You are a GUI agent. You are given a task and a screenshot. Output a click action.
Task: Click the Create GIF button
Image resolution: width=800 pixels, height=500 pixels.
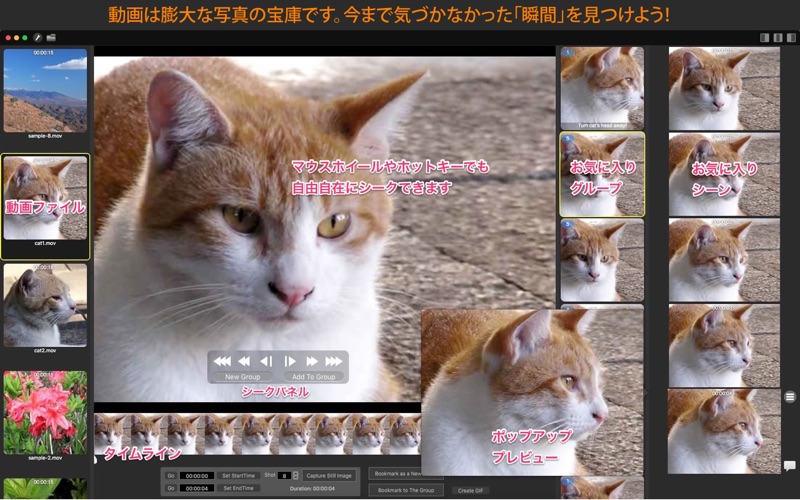(x=470, y=491)
